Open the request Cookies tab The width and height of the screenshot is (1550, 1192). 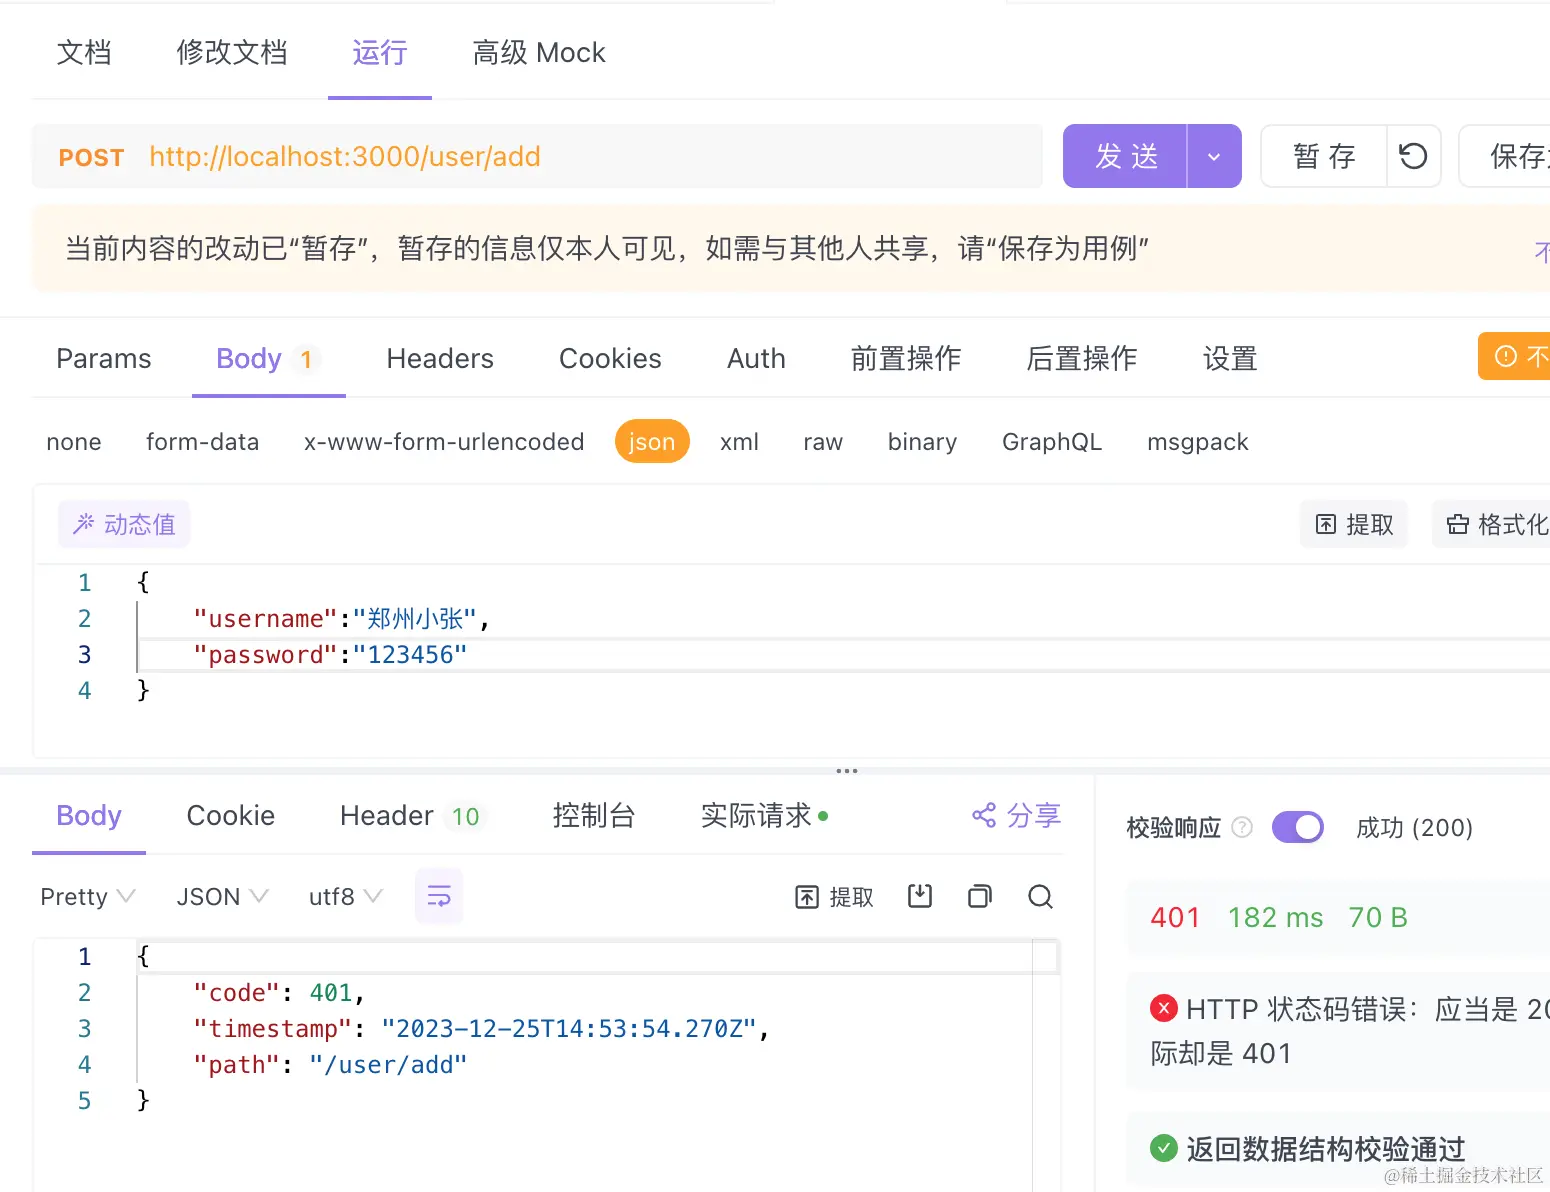(x=610, y=359)
